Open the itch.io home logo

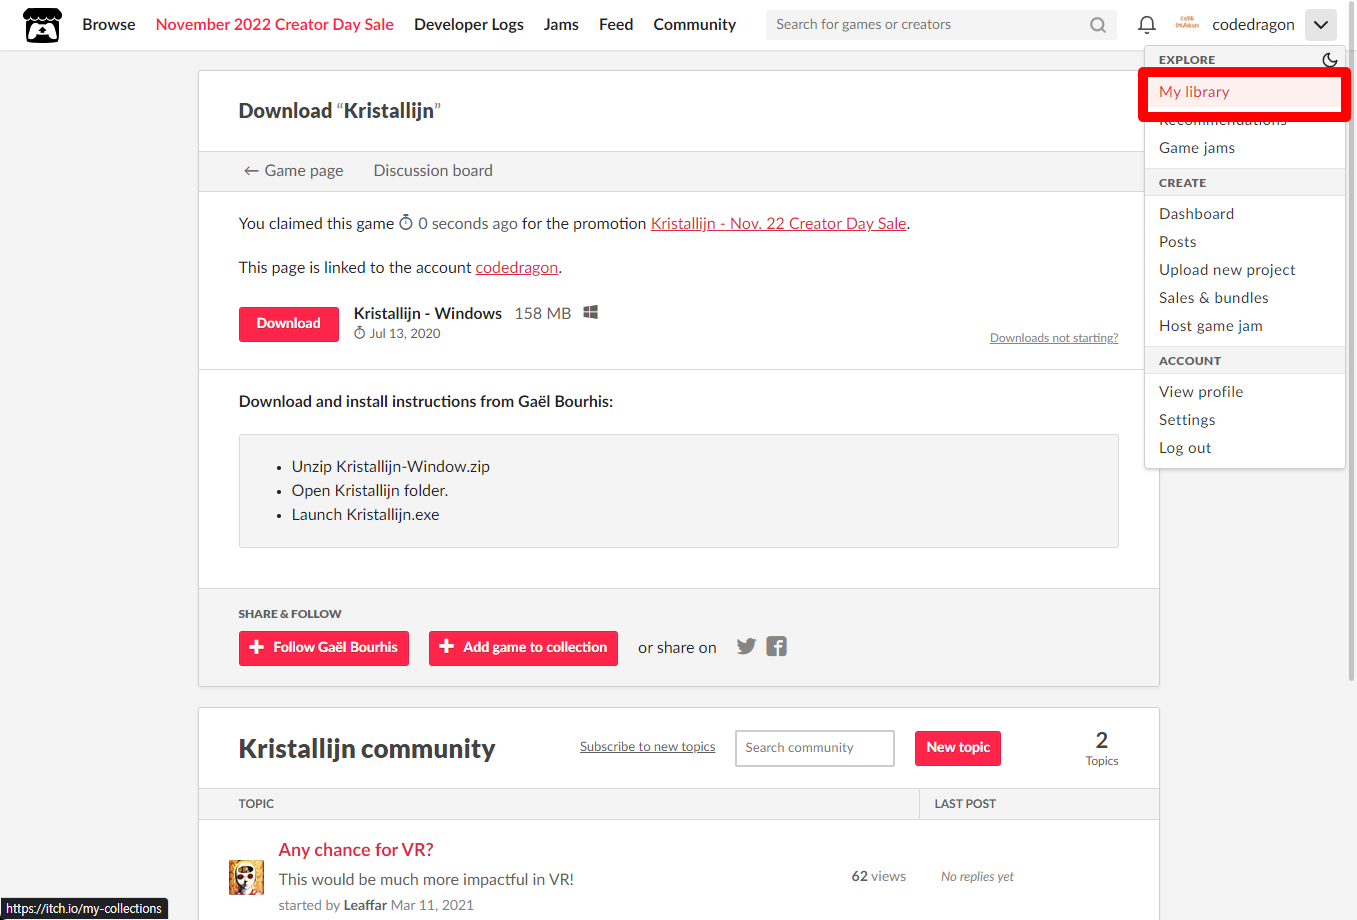click(42, 25)
